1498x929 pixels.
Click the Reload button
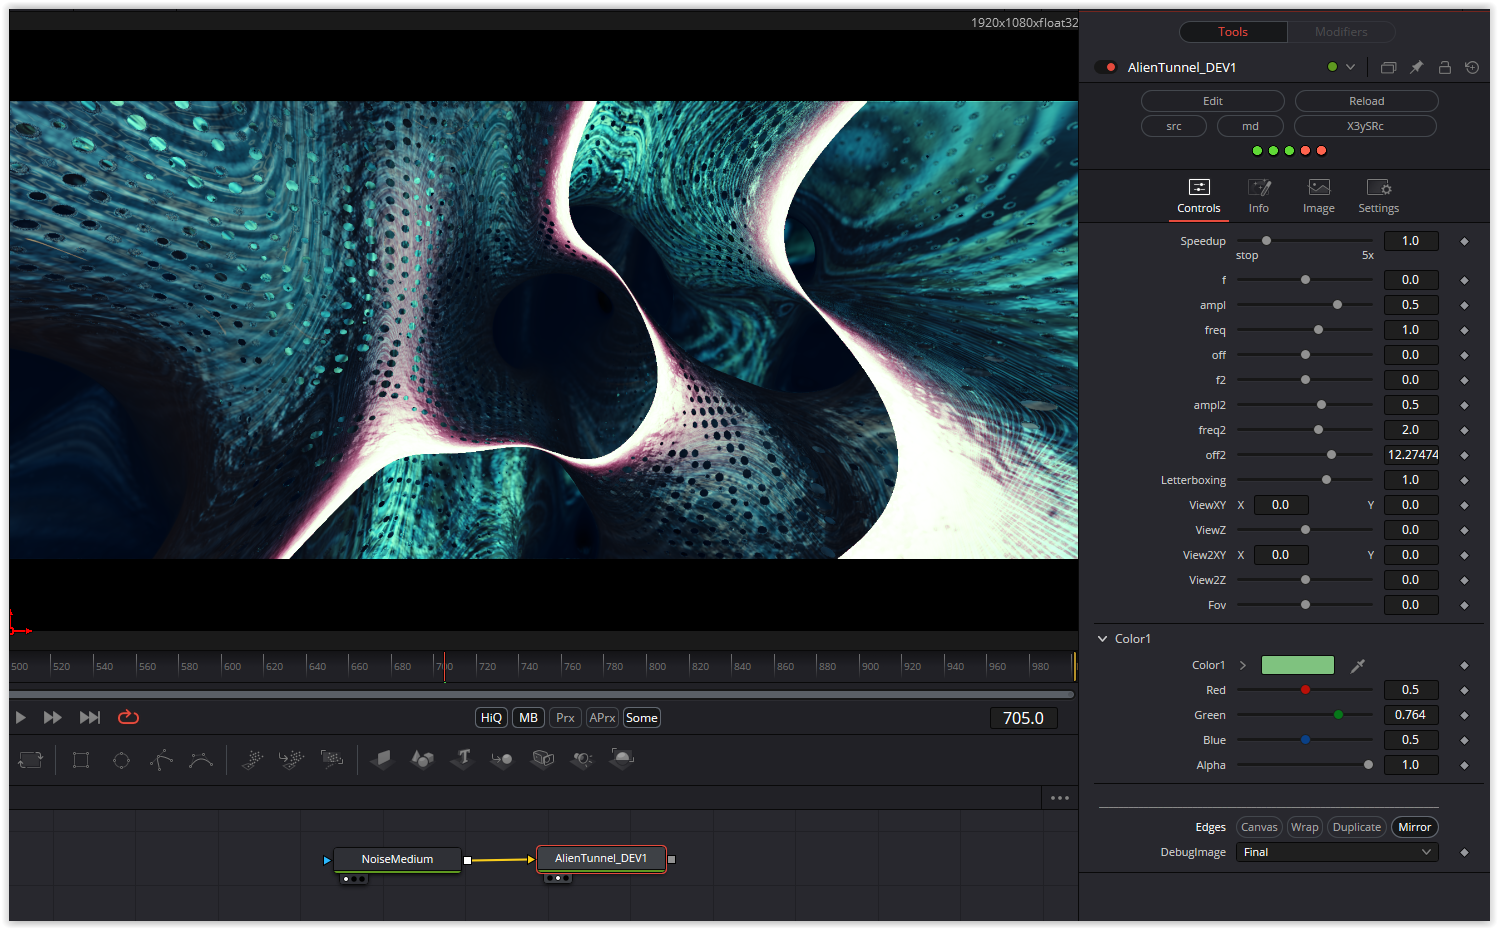(x=1366, y=101)
